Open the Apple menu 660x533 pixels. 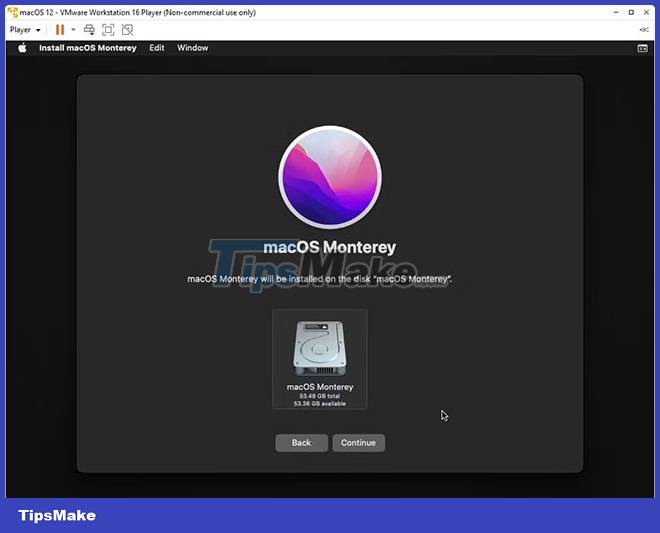pos(22,48)
